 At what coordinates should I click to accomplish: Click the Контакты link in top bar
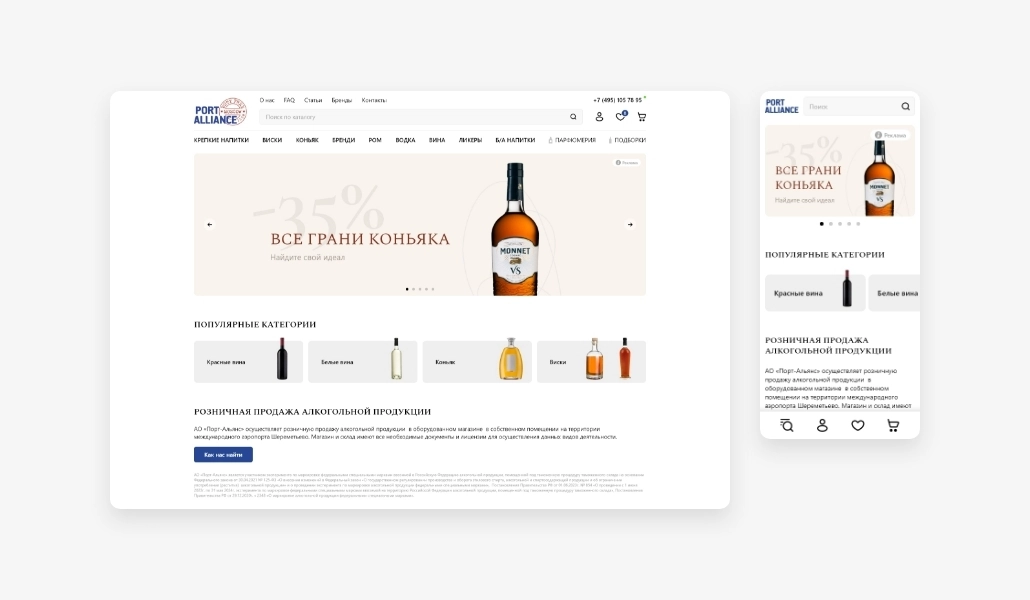pos(374,100)
